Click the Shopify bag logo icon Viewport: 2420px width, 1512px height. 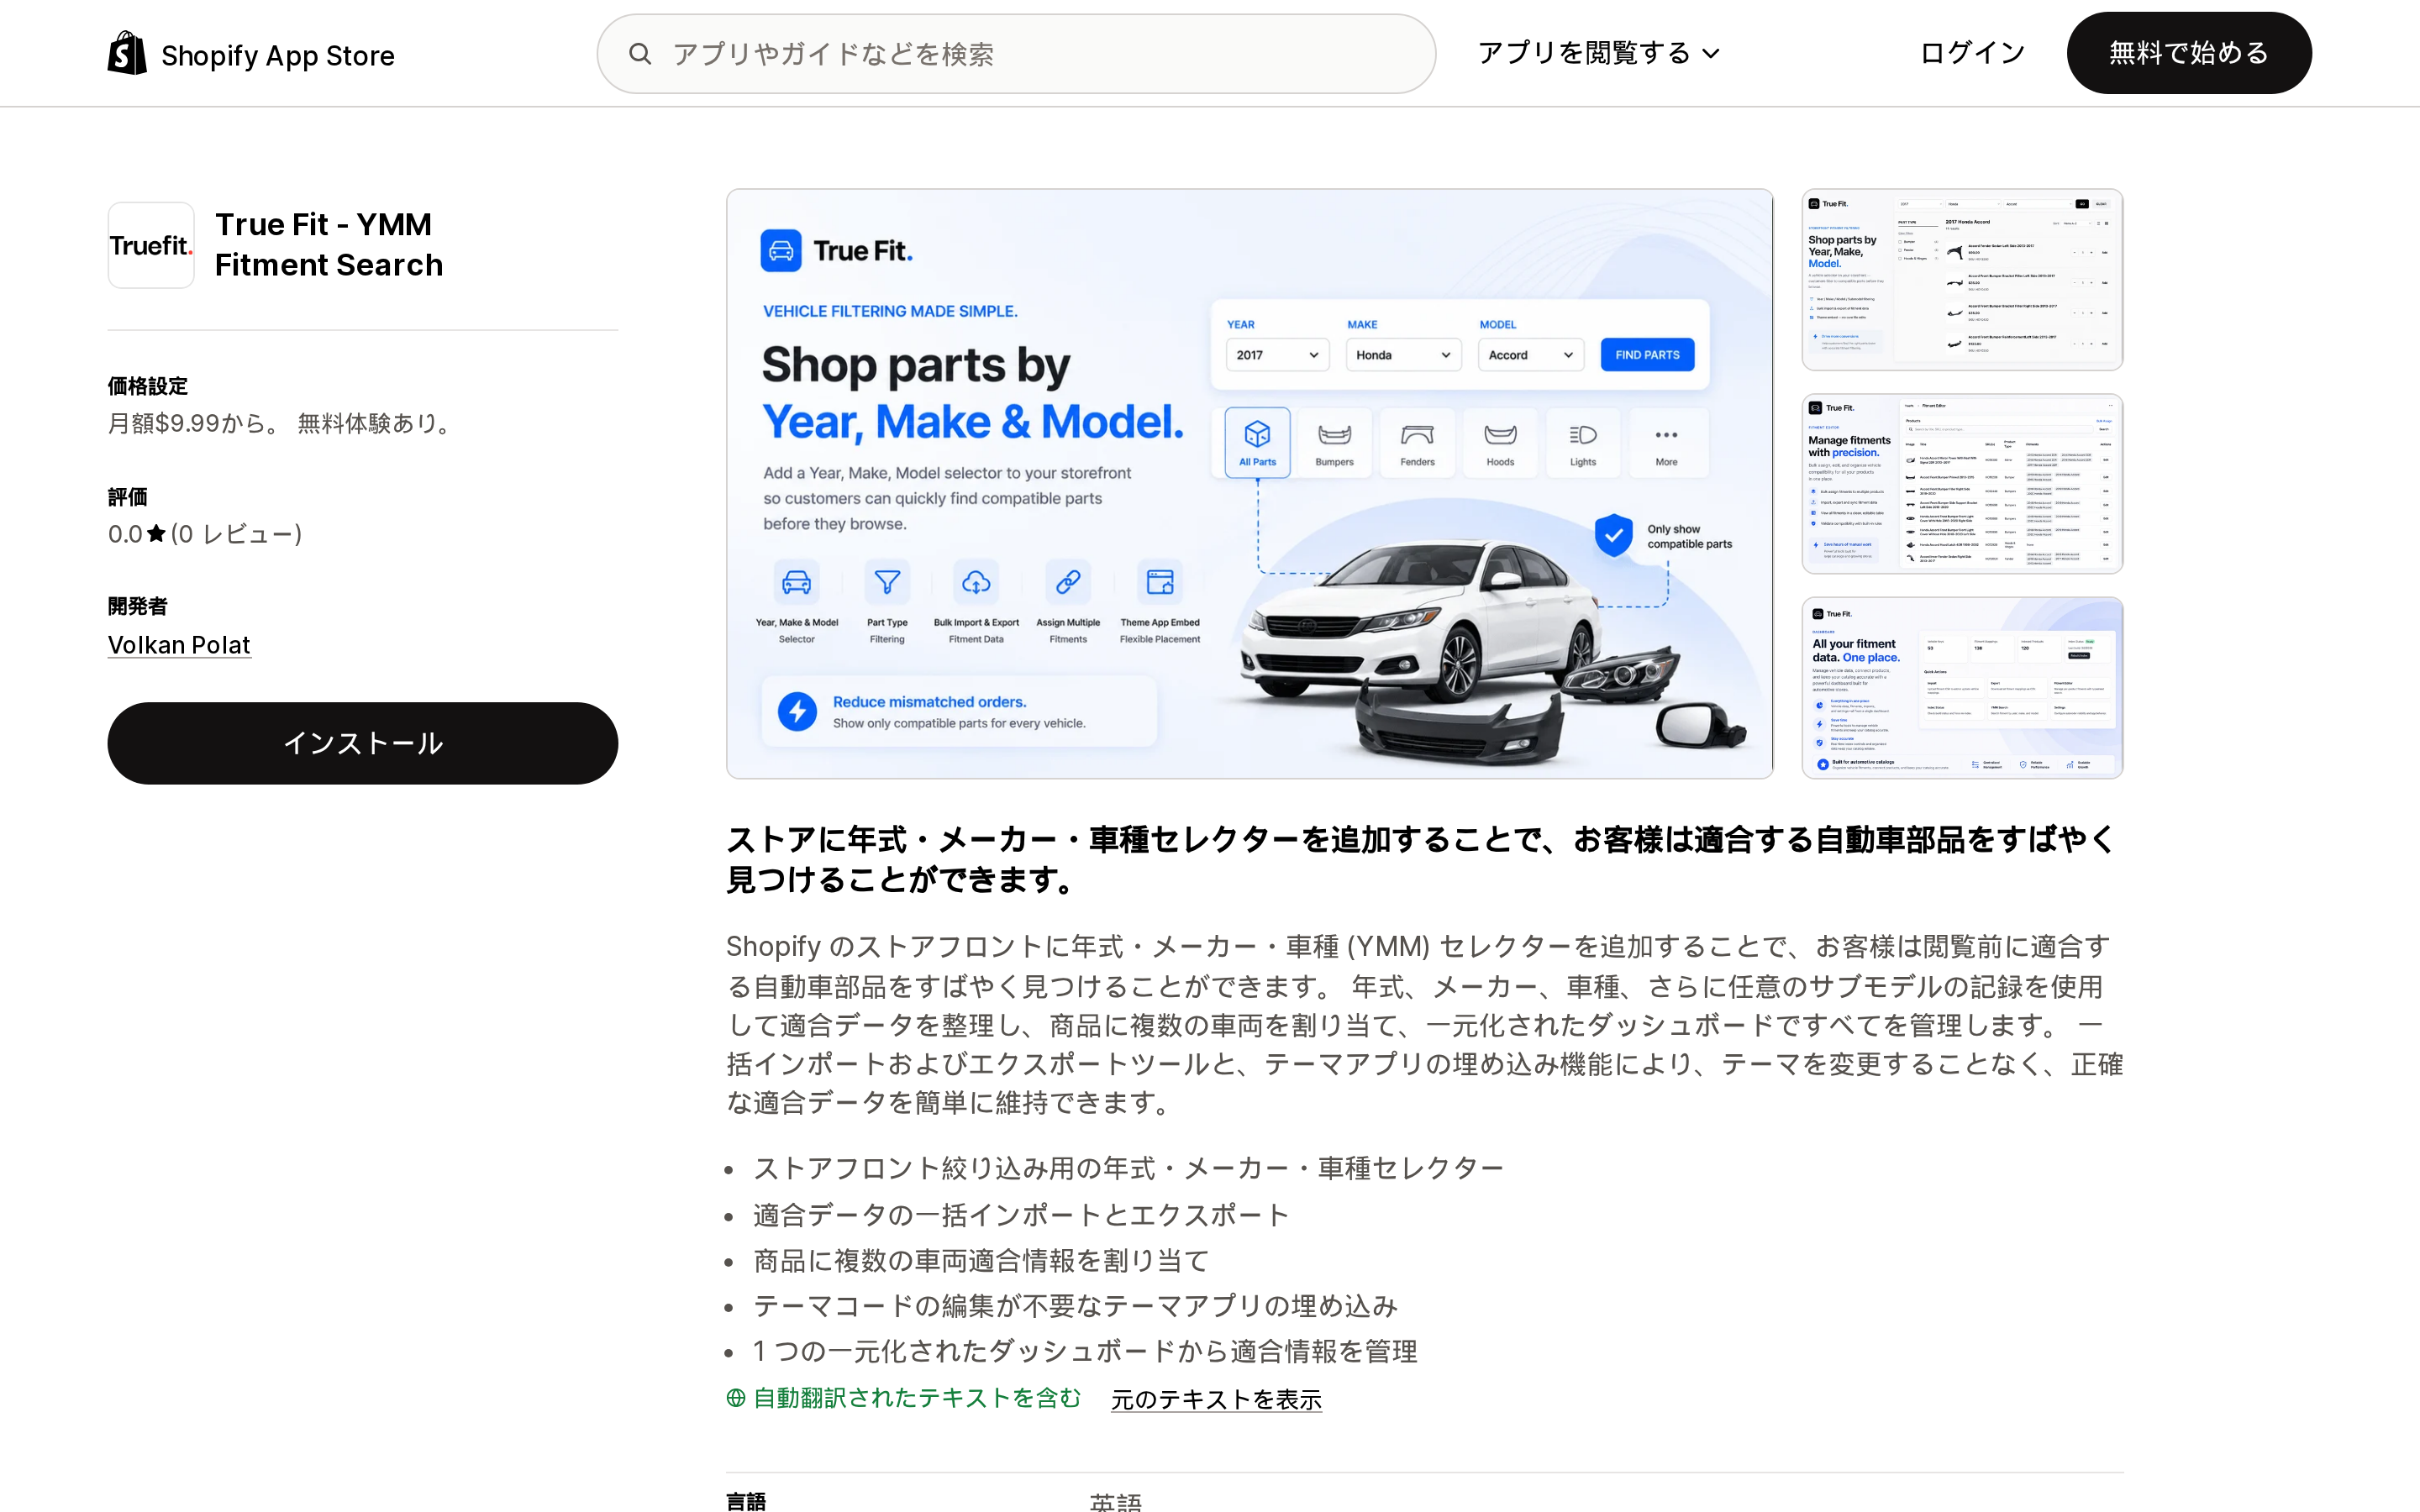pyautogui.click(x=127, y=53)
